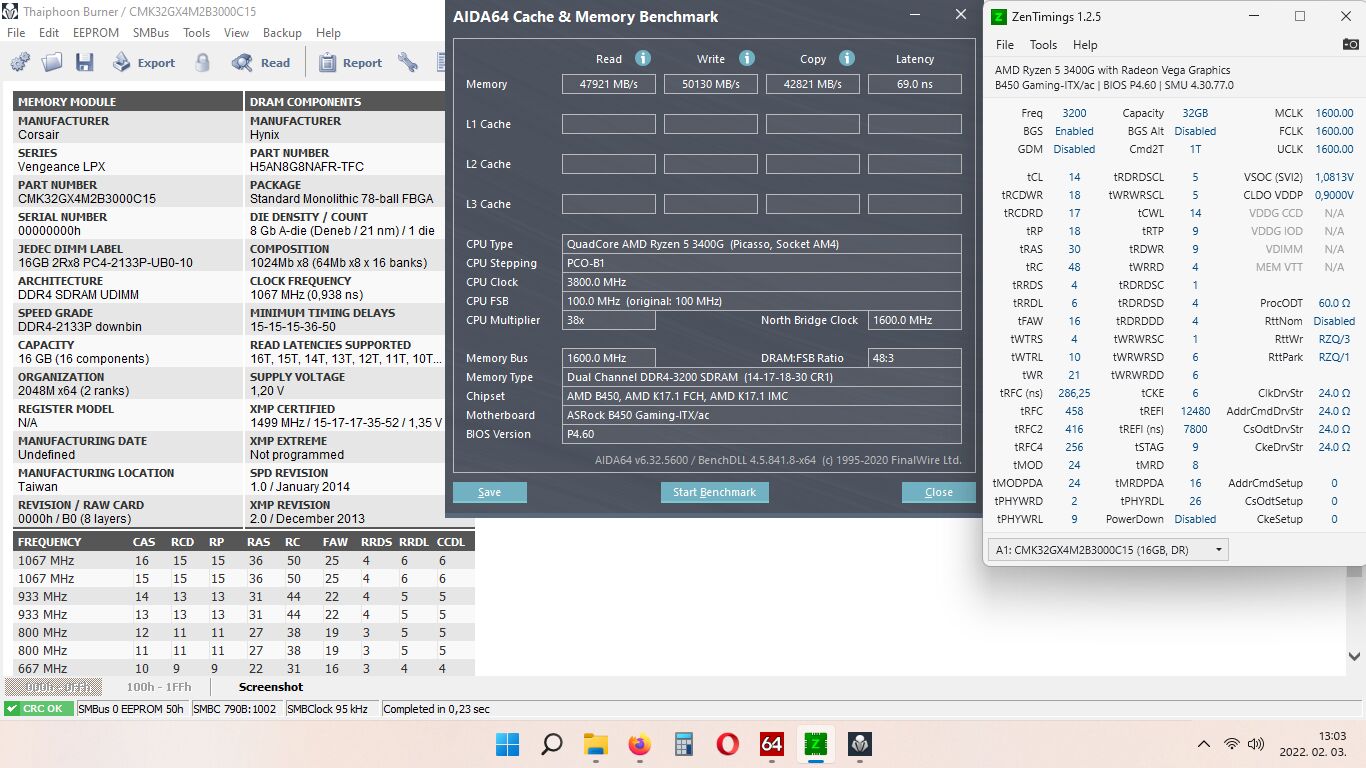Screen dimensions: 1366x768
Task: Open the File menu in ZenTimings
Action: click(1005, 44)
